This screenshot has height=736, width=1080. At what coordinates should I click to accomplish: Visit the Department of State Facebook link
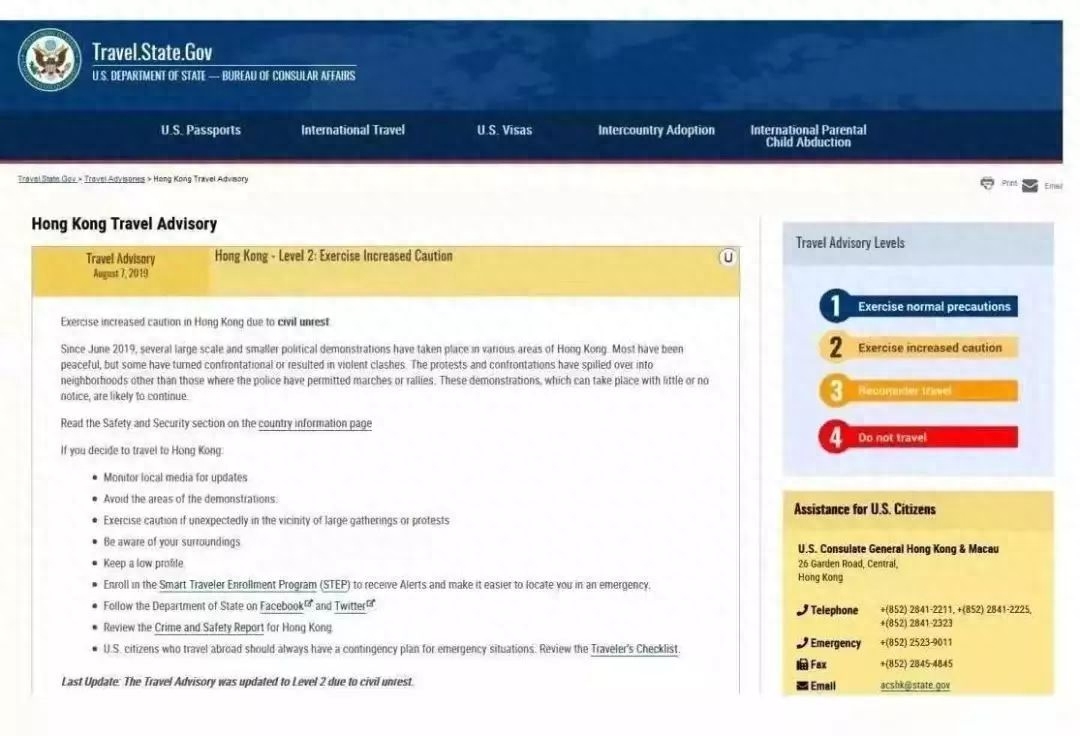point(281,607)
